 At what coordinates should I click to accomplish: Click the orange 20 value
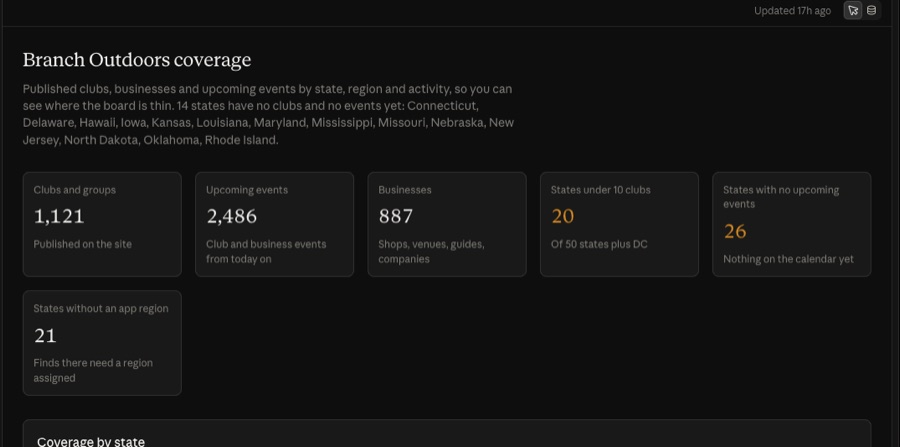pos(562,216)
